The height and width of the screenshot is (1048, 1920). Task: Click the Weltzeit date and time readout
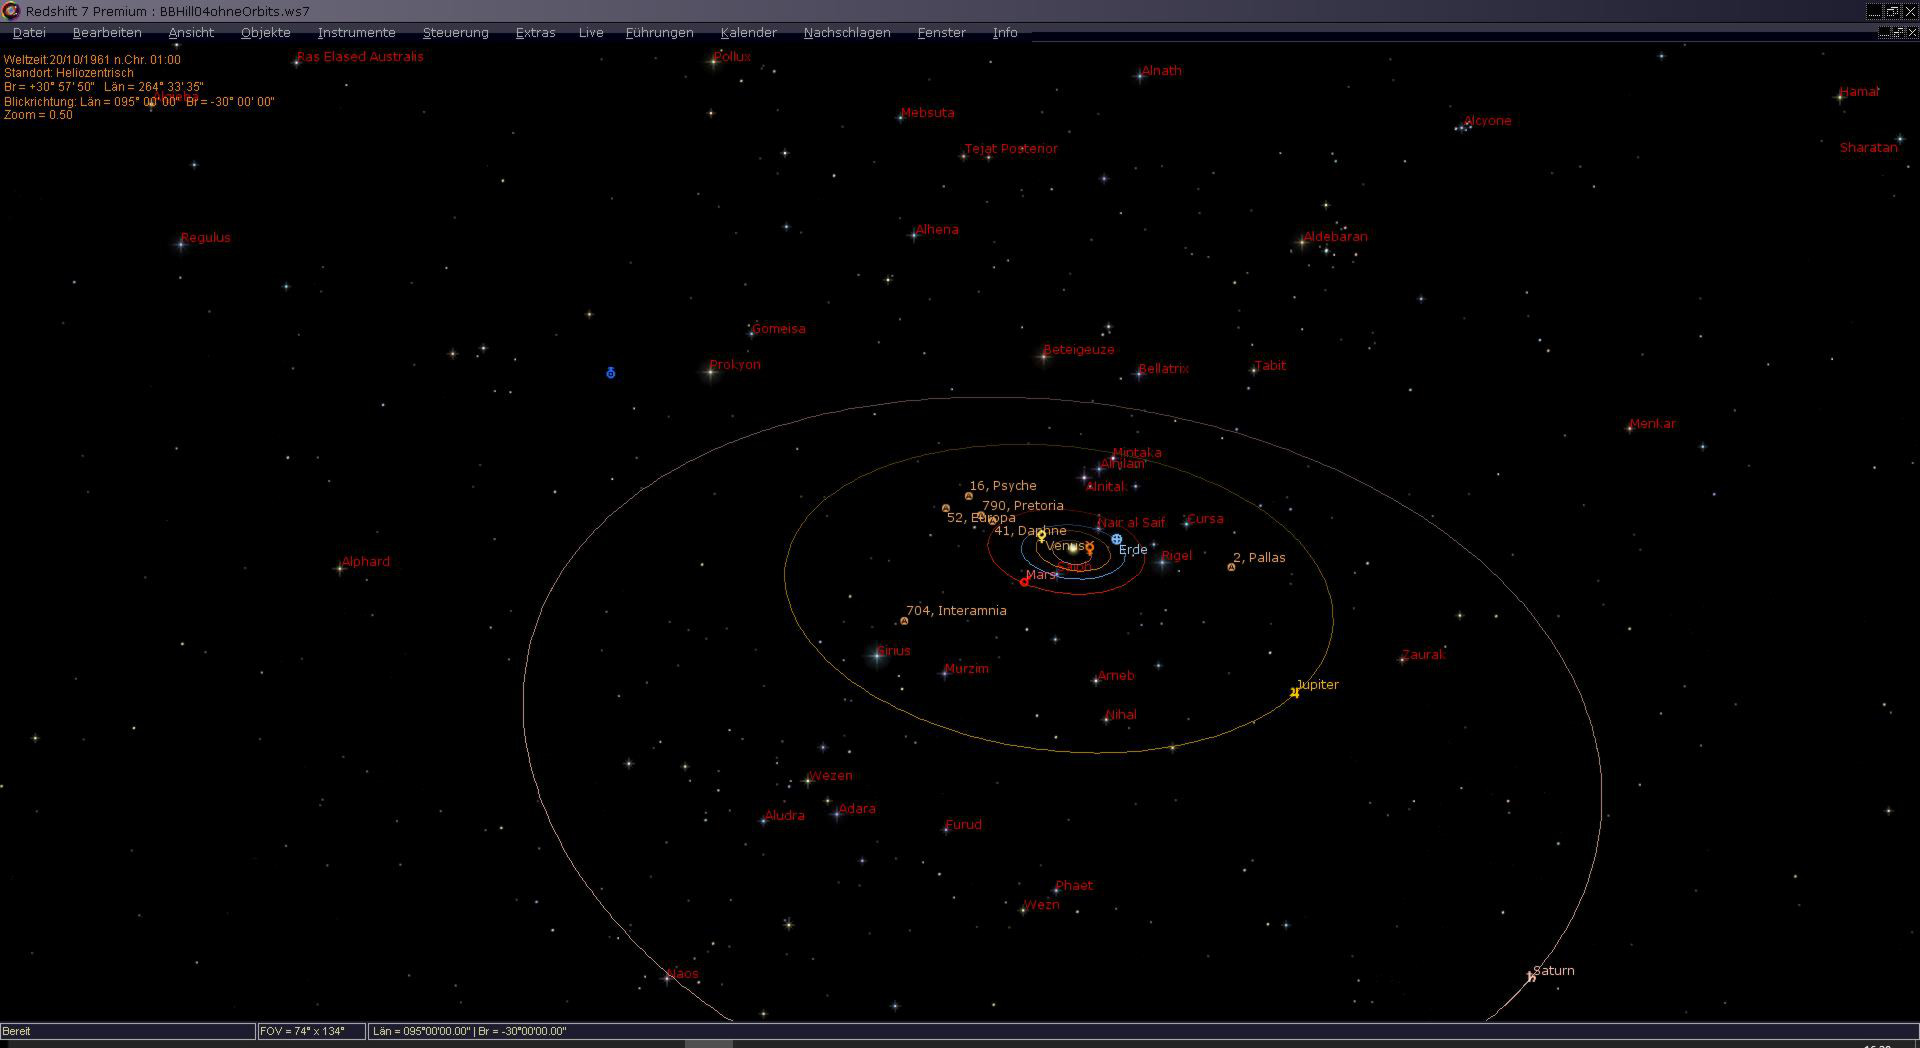(x=92, y=60)
